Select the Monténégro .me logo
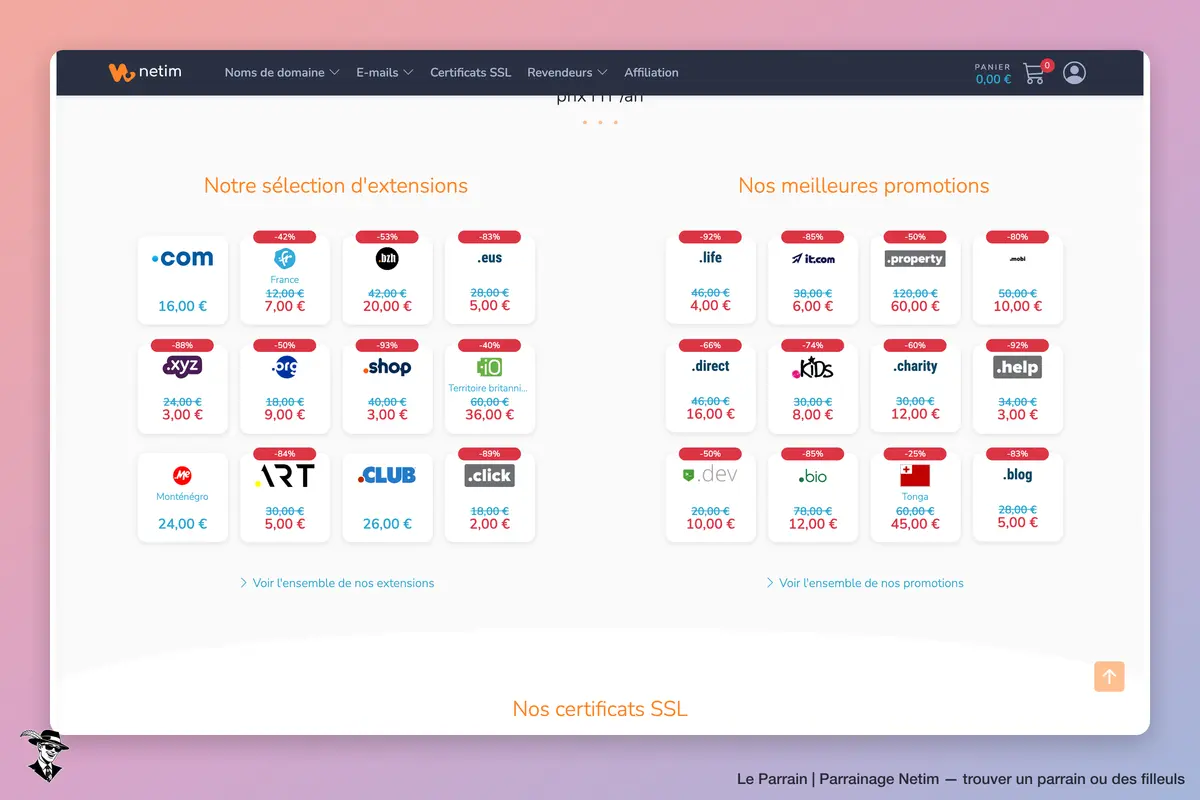This screenshot has height=800, width=1200. pyautogui.click(x=182, y=475)
